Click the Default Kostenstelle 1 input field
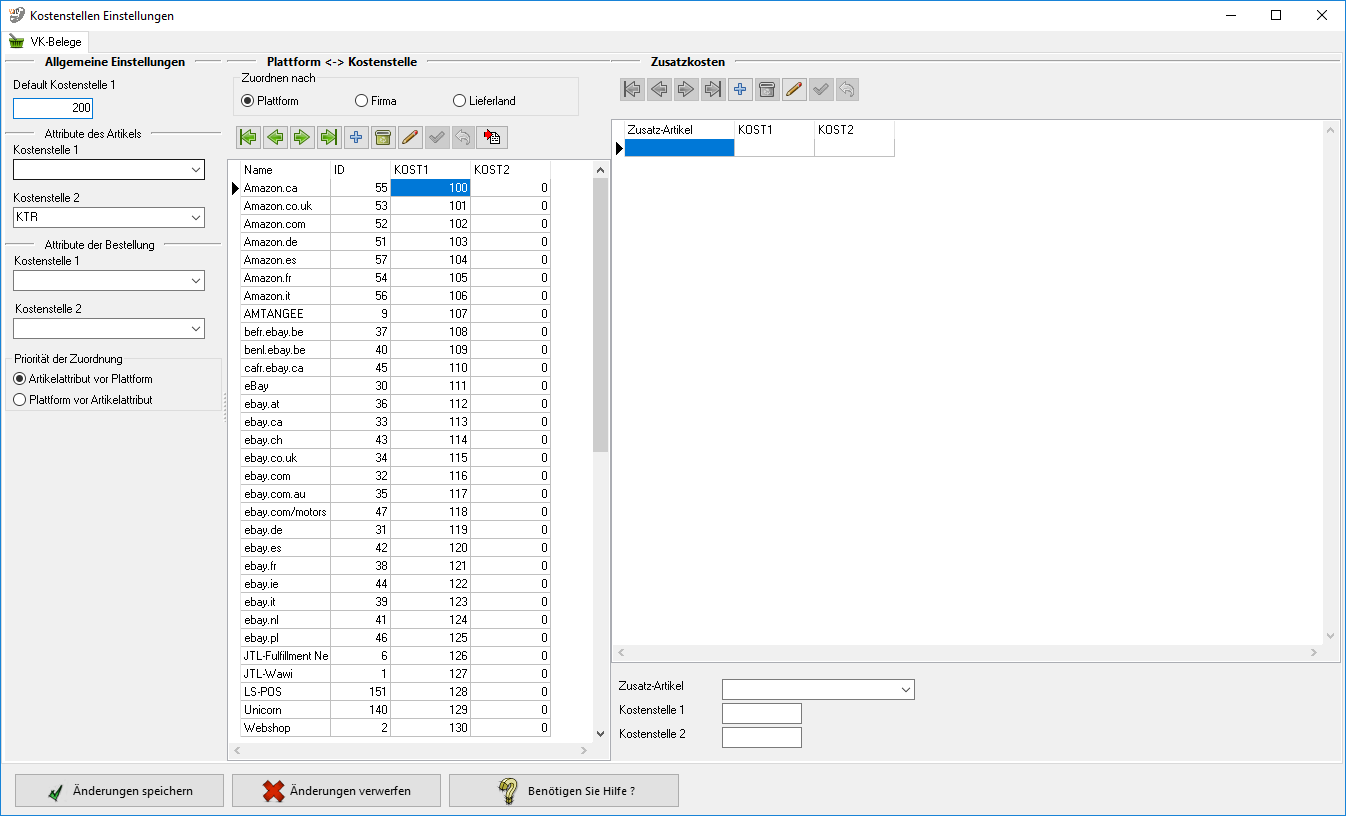 [53, 108]
